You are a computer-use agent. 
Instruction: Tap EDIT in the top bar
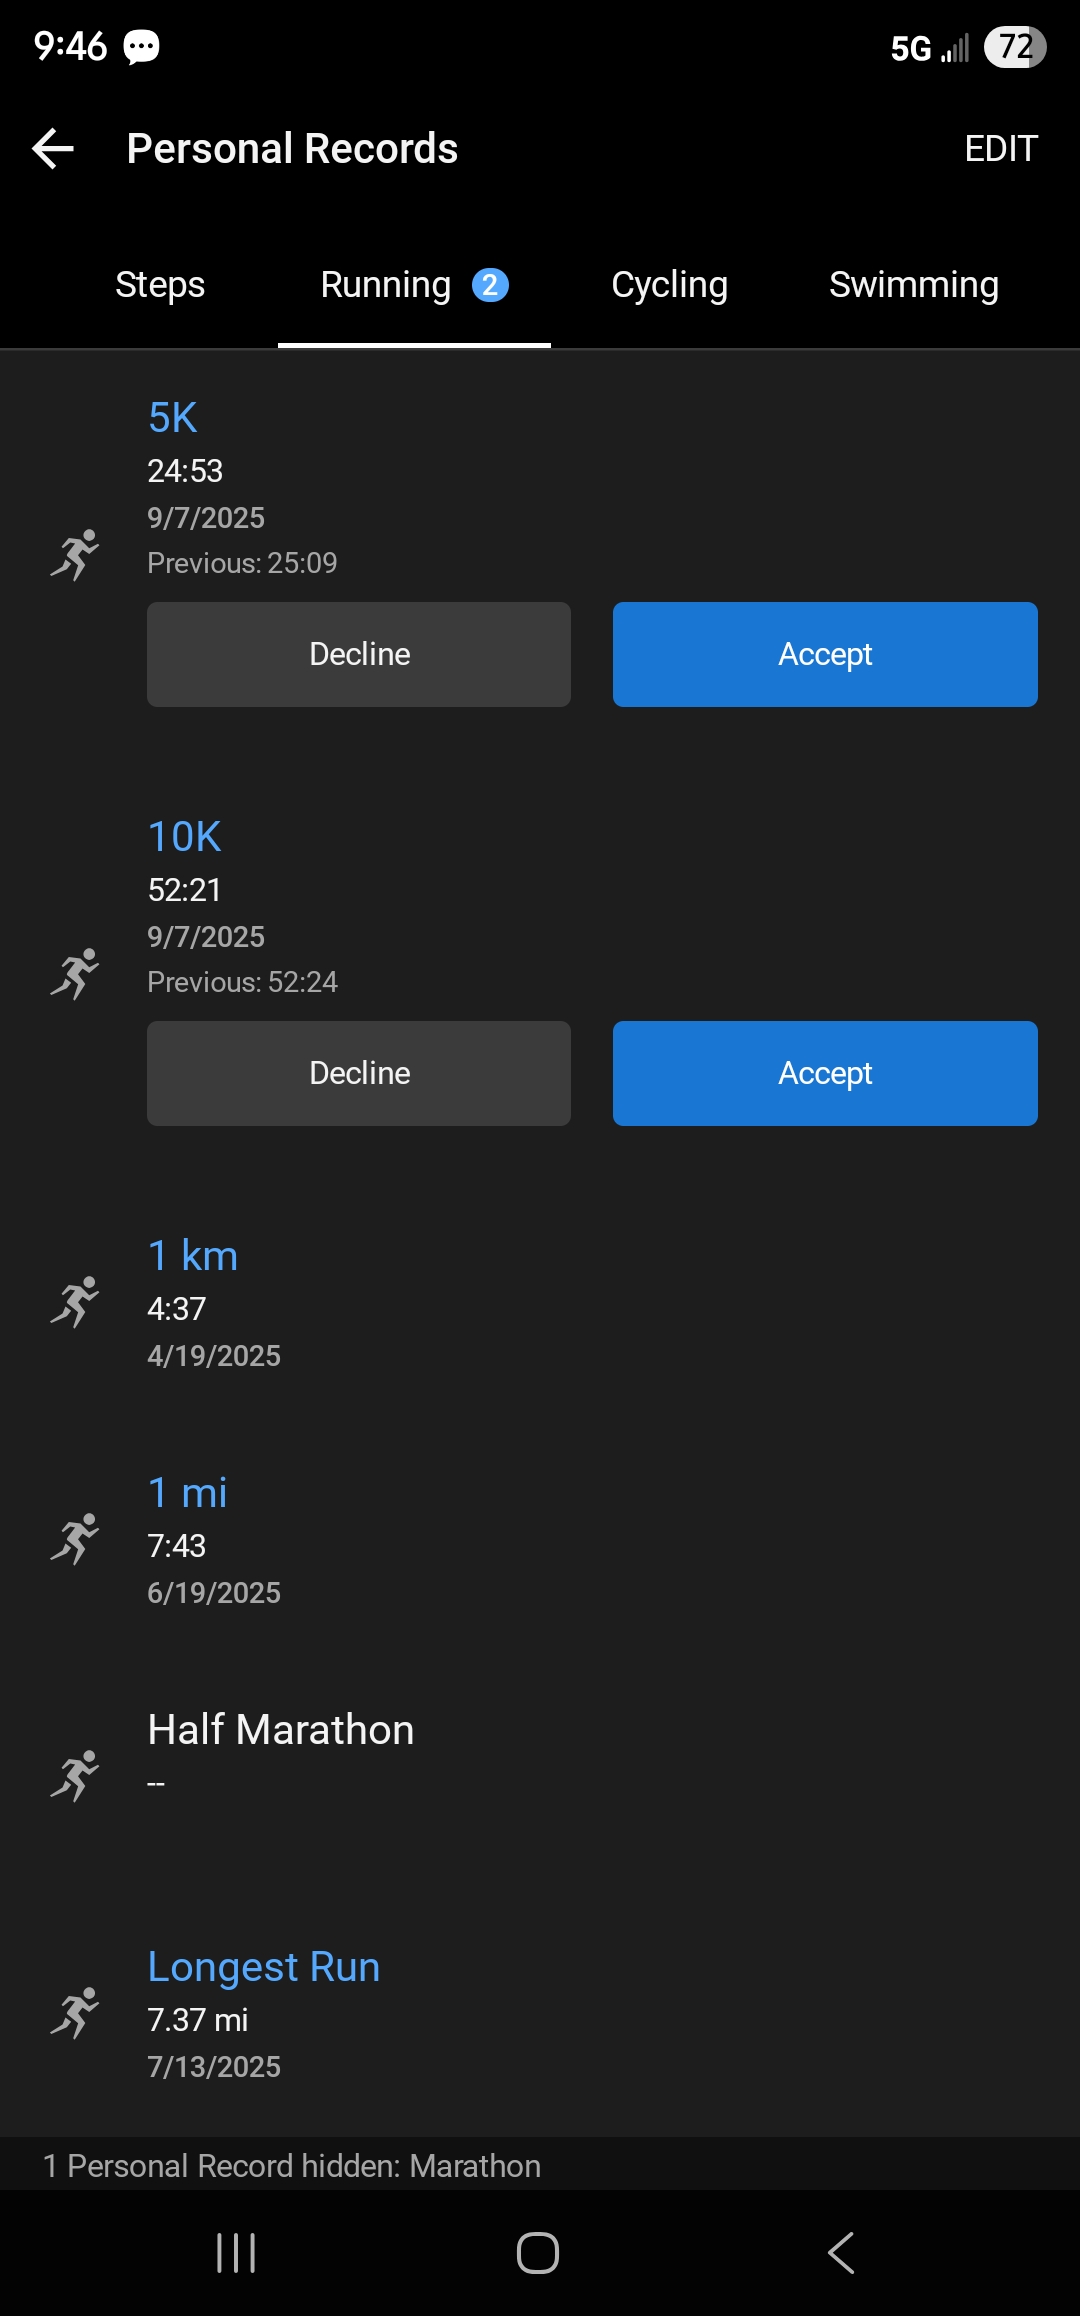[x=1000, y=149]
